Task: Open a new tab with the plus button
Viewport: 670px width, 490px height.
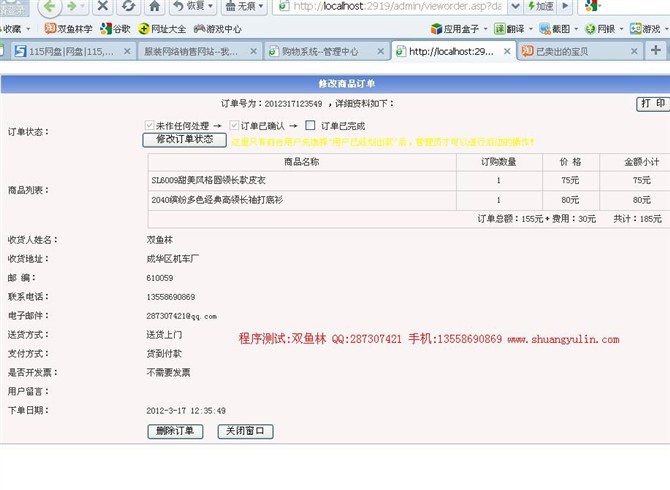Action: pyautogui.click(x=655, y=50)
